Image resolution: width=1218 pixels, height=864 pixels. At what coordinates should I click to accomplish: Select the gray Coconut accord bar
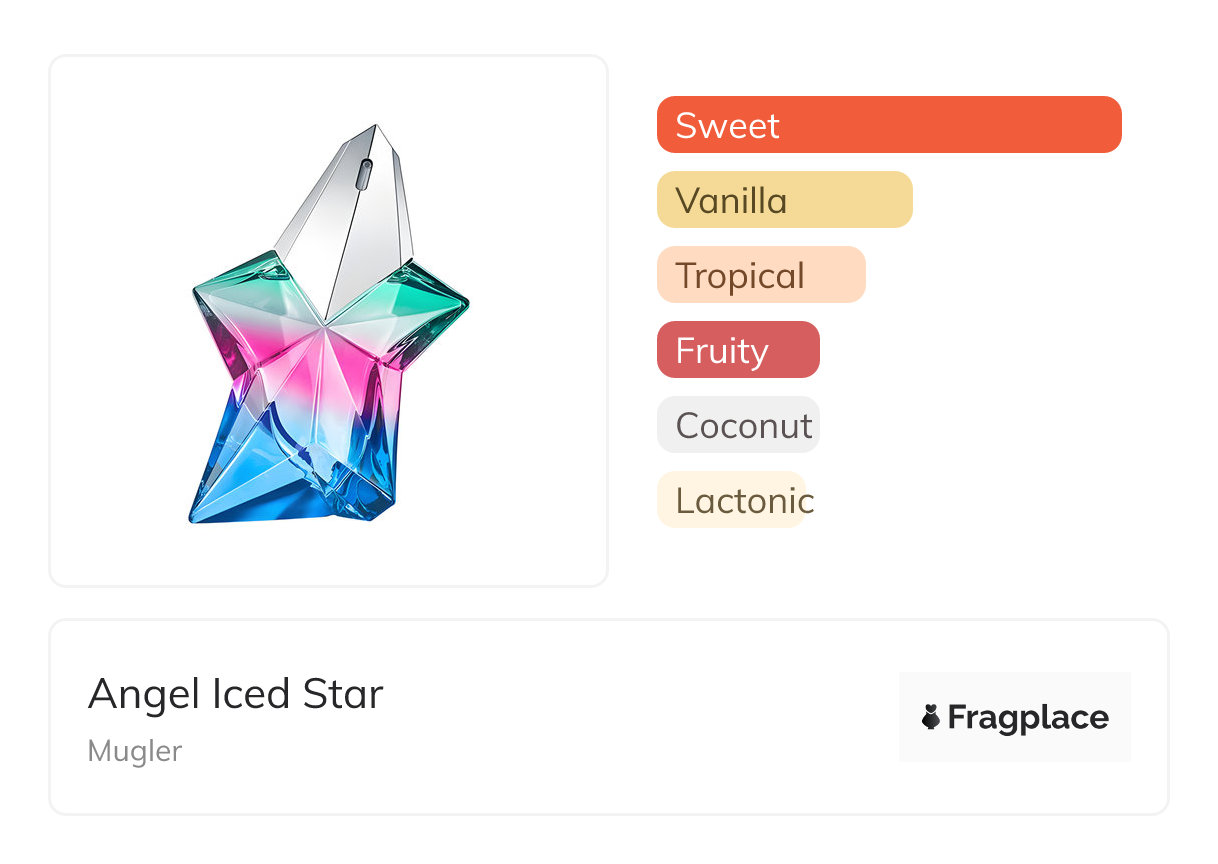[738, 425]
